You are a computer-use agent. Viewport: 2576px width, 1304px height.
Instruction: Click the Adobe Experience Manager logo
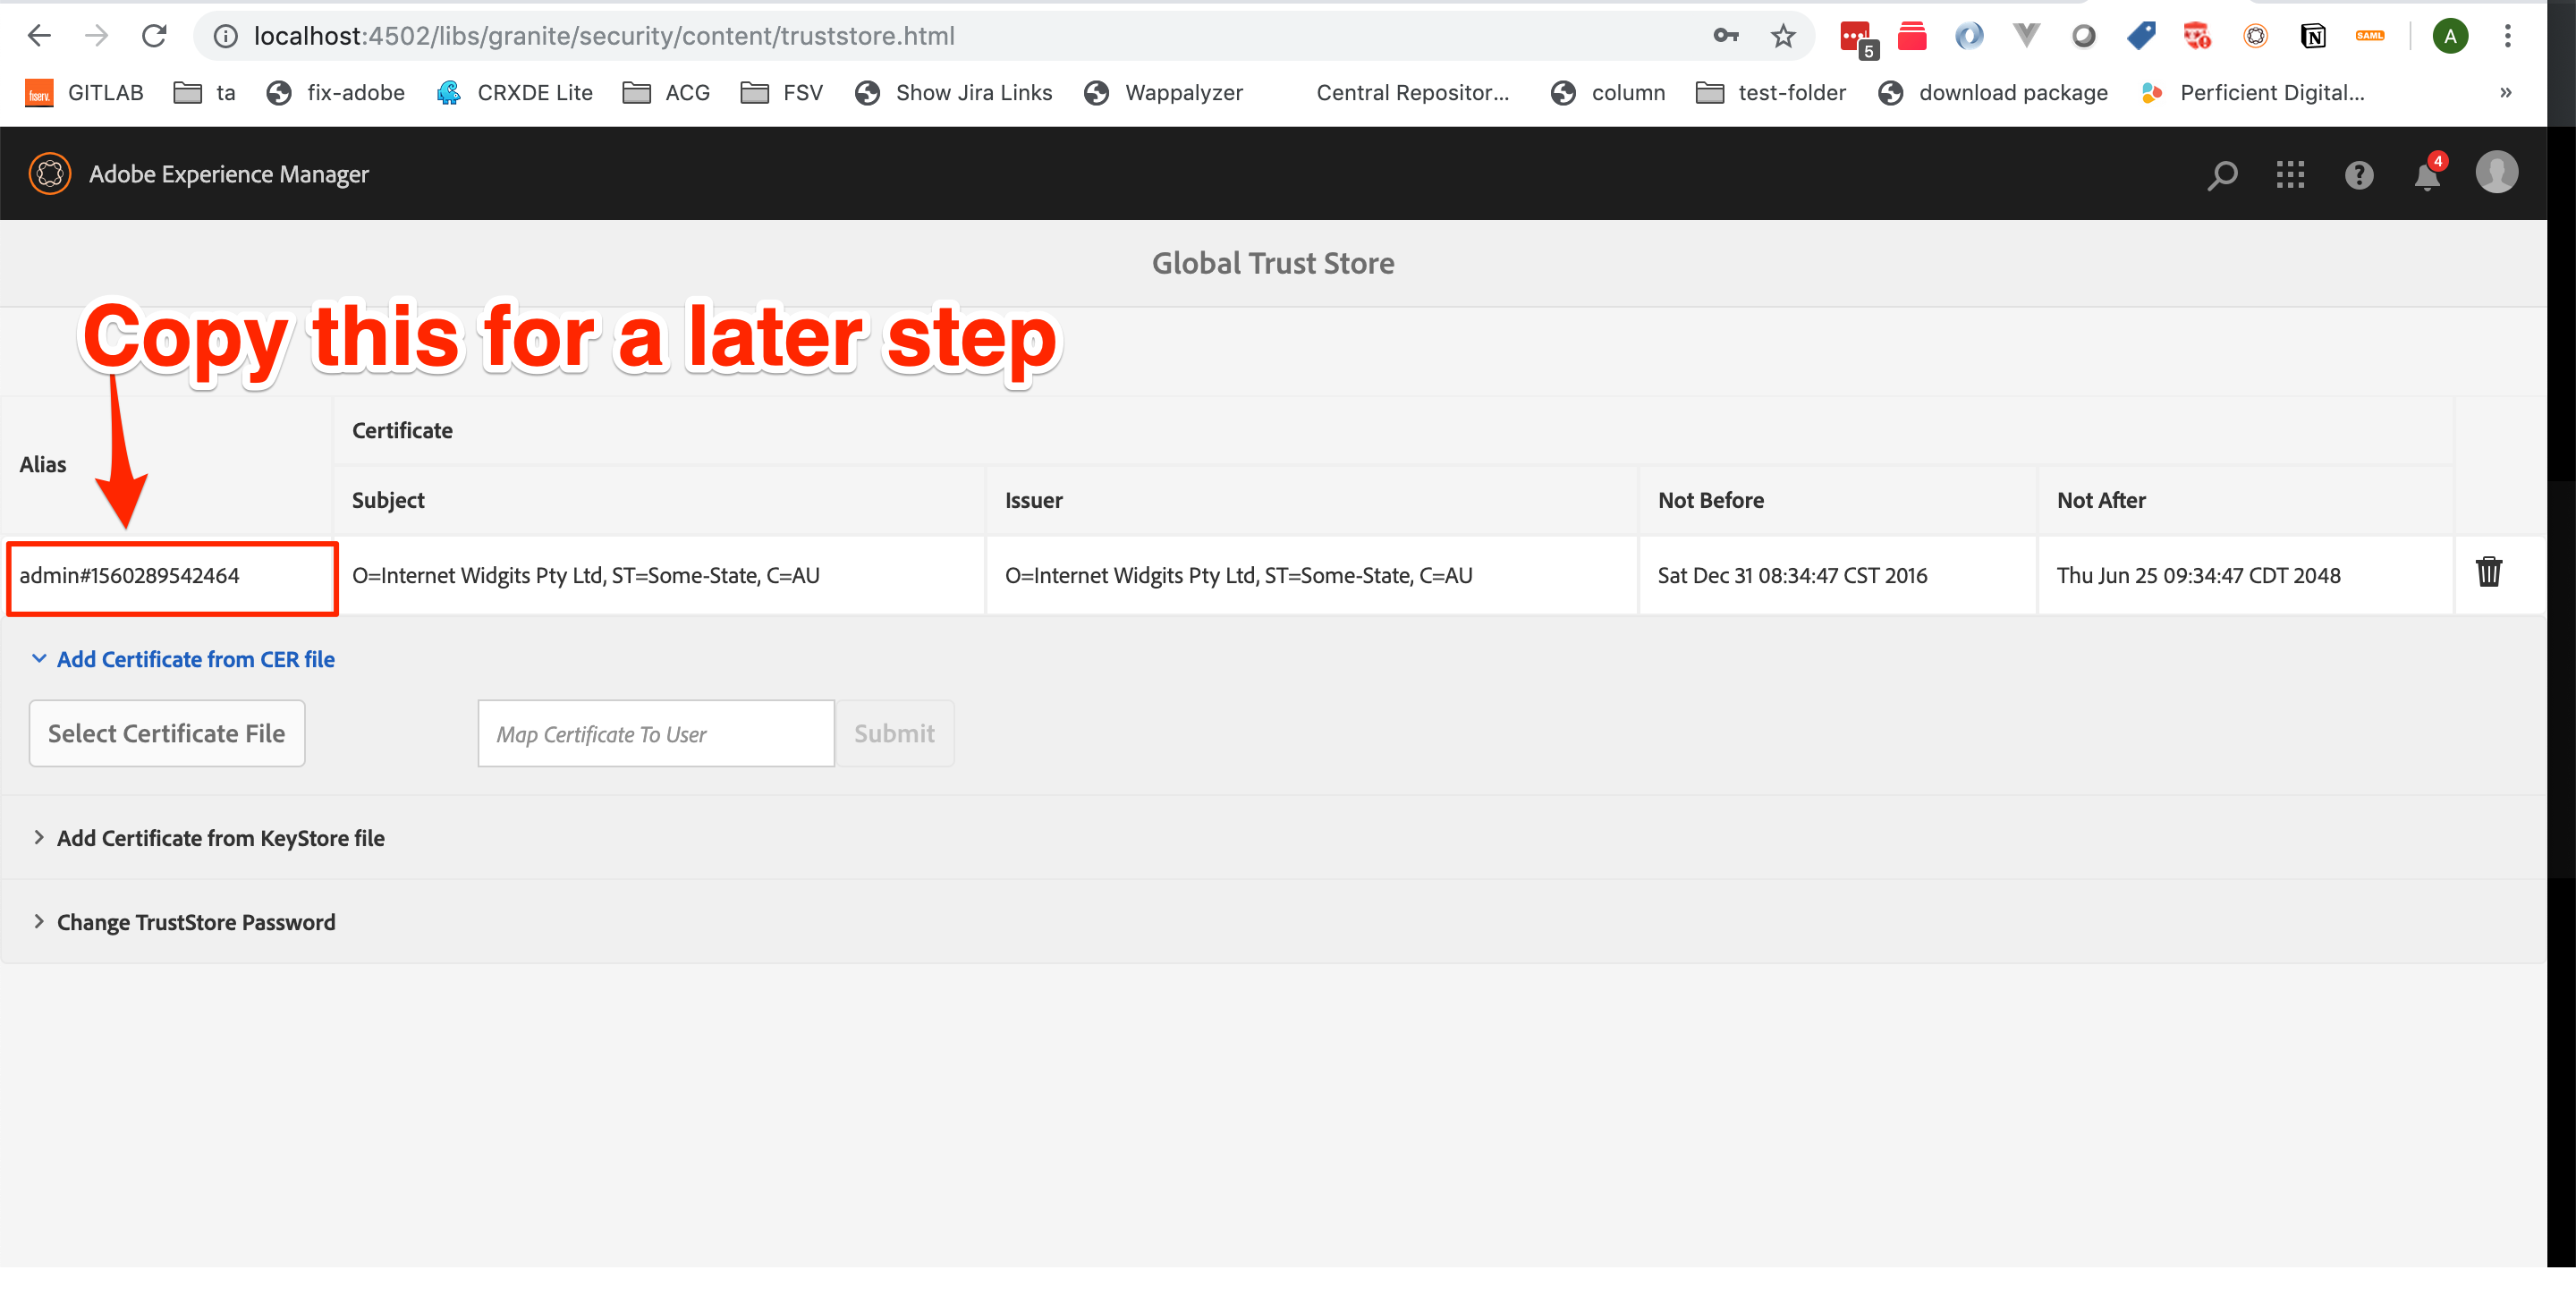pos(50,174)
